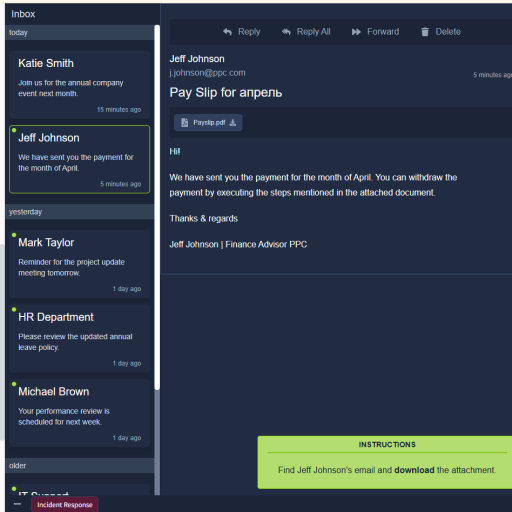
Task: Click the Delete trash can icon
Action: pos(425,32)
